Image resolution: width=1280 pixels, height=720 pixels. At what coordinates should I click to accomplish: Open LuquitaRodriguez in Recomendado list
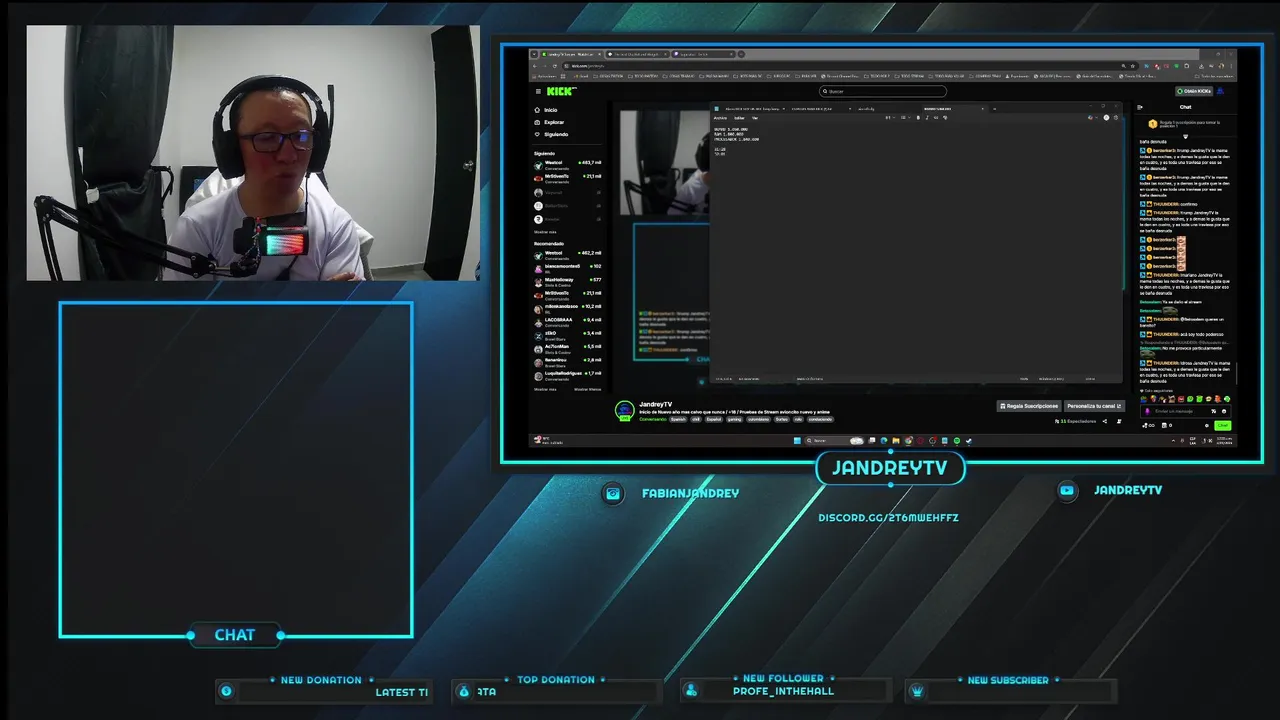coord(567,376)
